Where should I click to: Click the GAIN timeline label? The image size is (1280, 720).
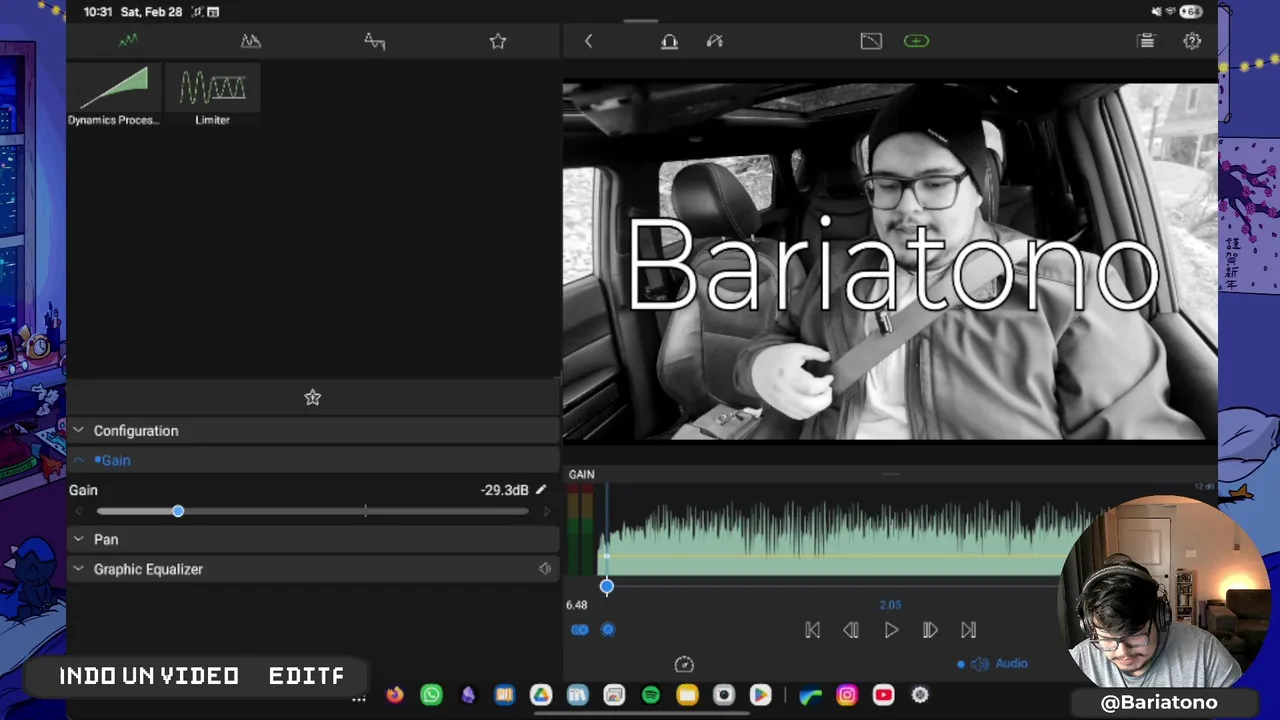coord(582,474)
